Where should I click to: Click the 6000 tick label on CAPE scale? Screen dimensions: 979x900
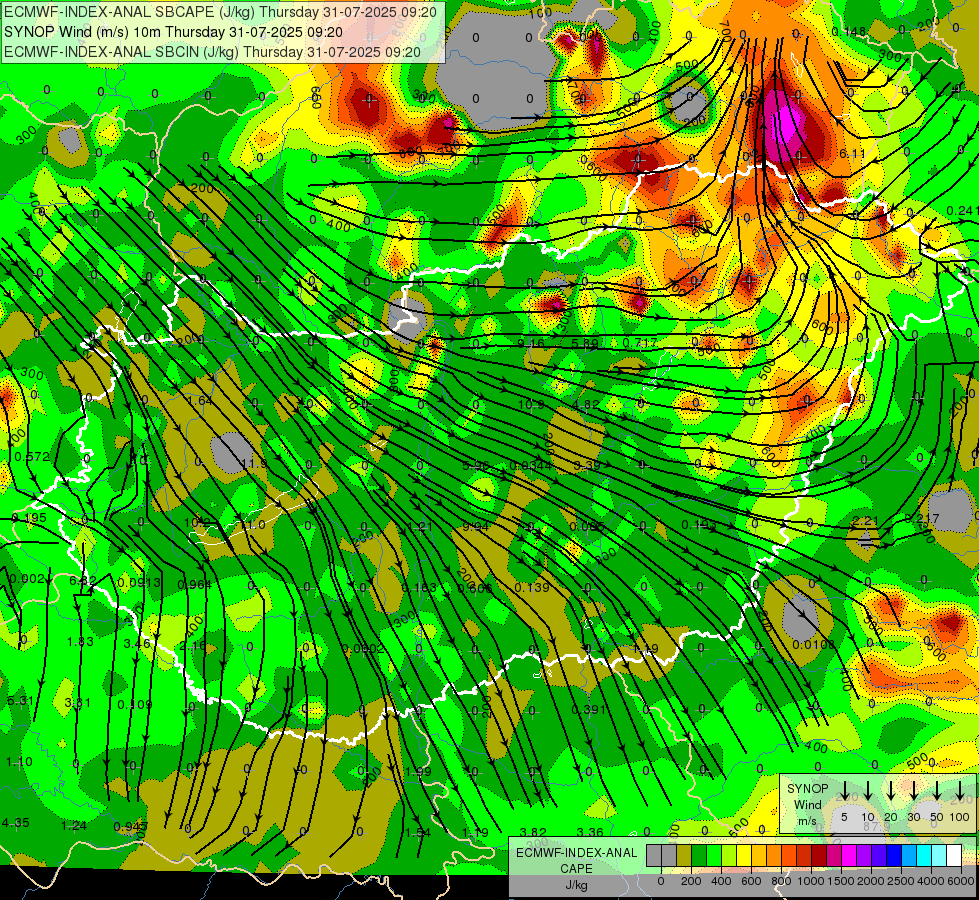[961, 881]
